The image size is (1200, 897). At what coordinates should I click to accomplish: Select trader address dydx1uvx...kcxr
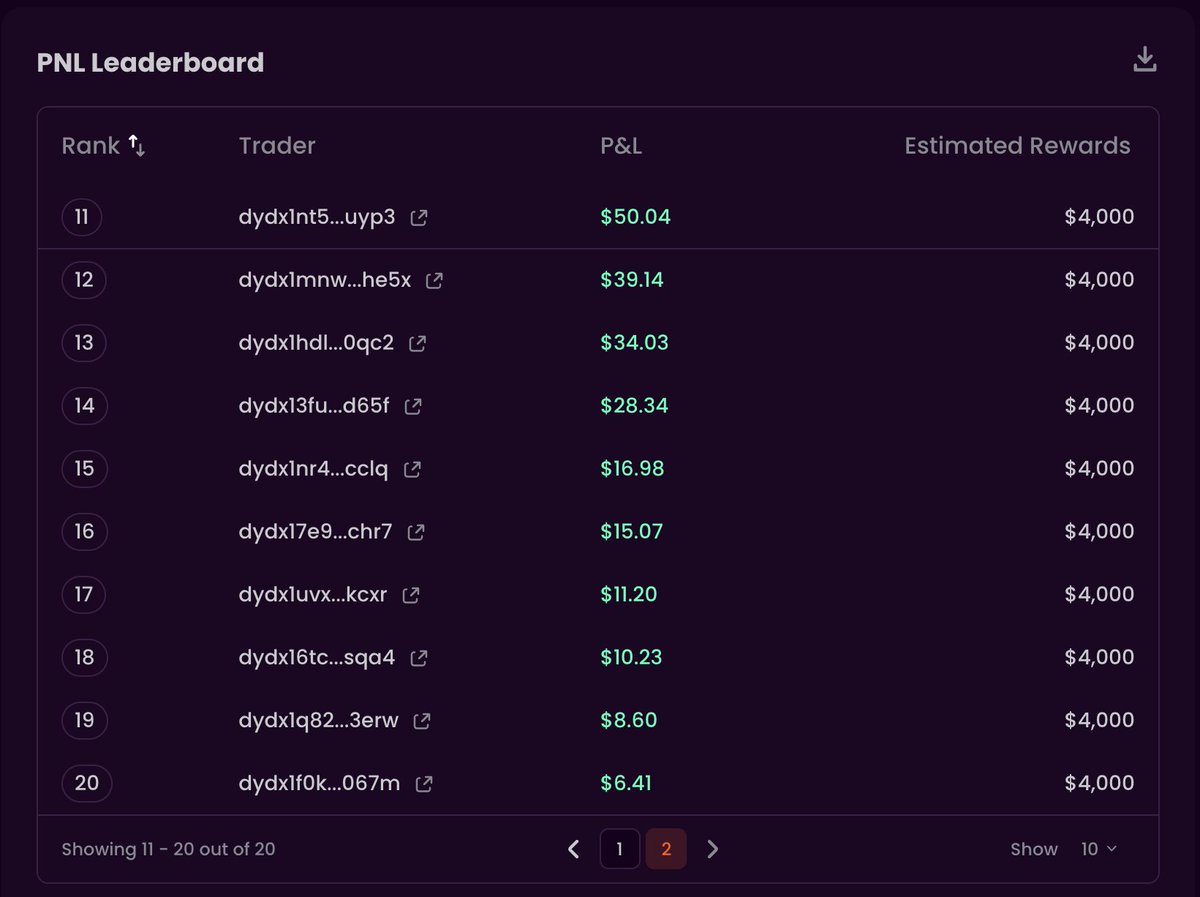click(313, 595)
